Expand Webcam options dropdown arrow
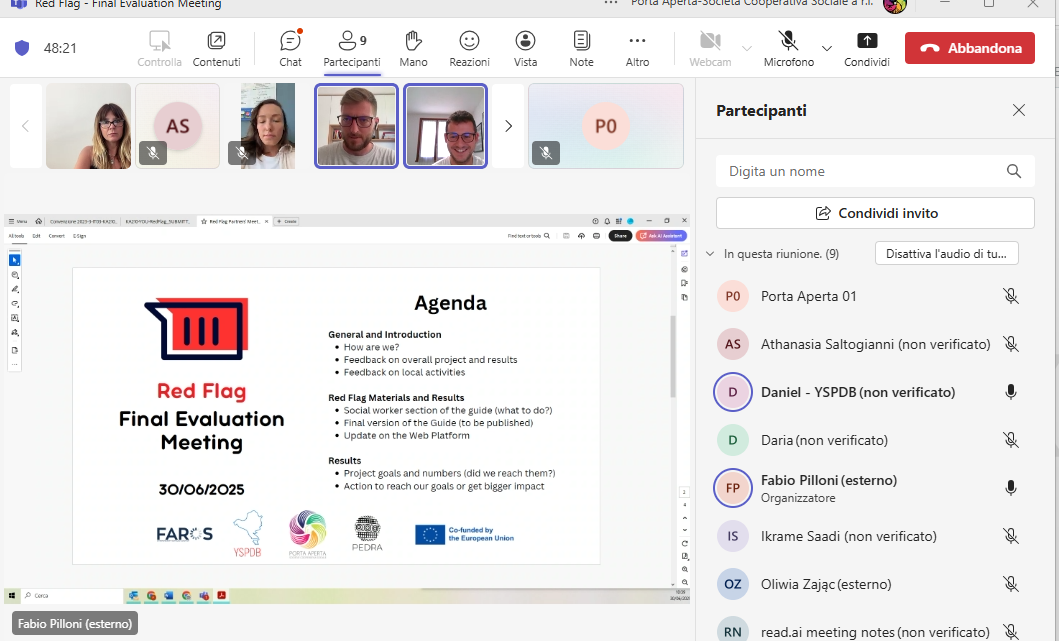This screenshot has height=641, width=1059. (x=747, y=48)
